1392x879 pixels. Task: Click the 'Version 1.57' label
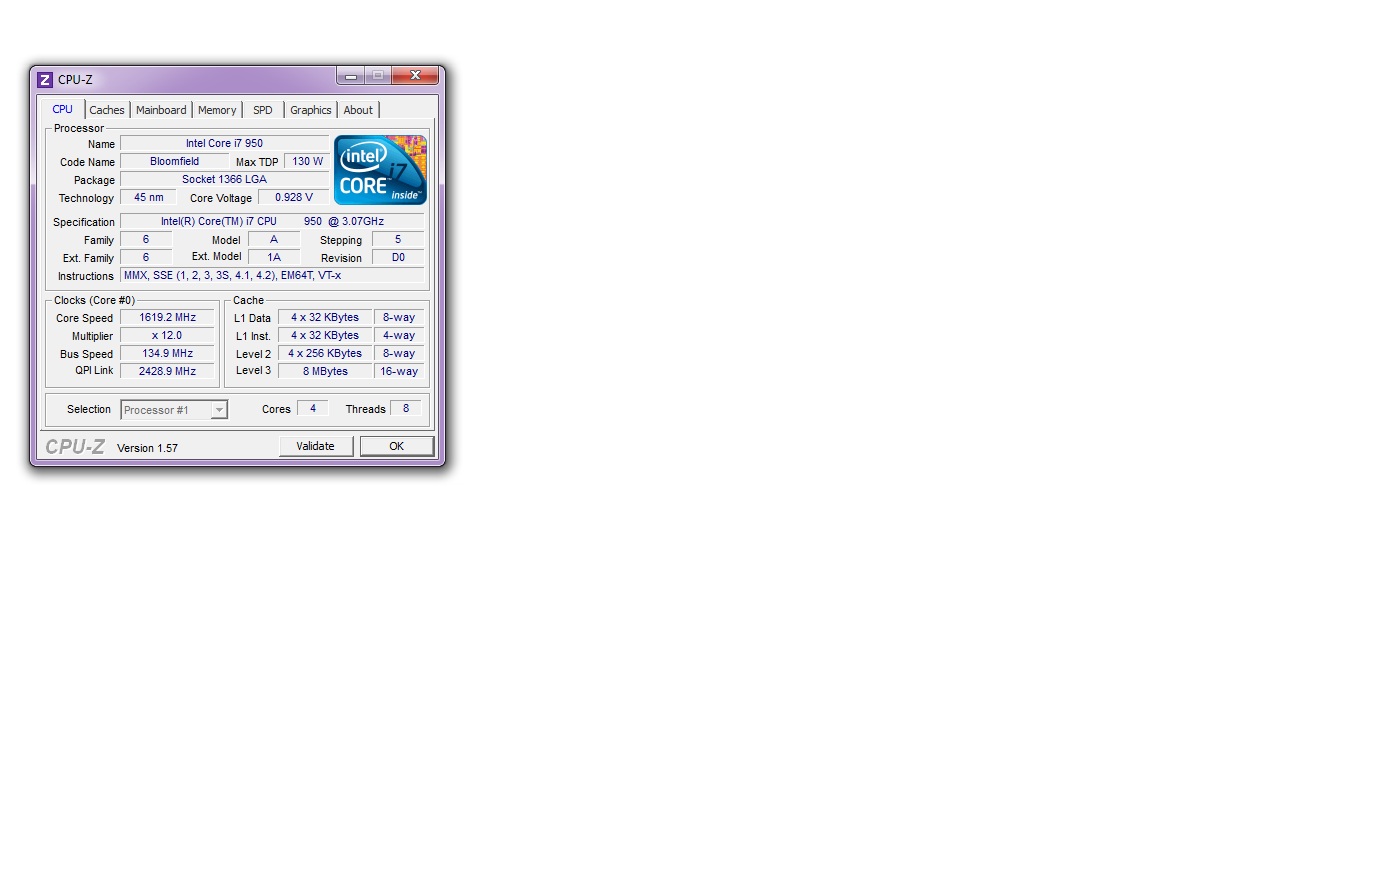pyautogui.click(x=147, y=448)
